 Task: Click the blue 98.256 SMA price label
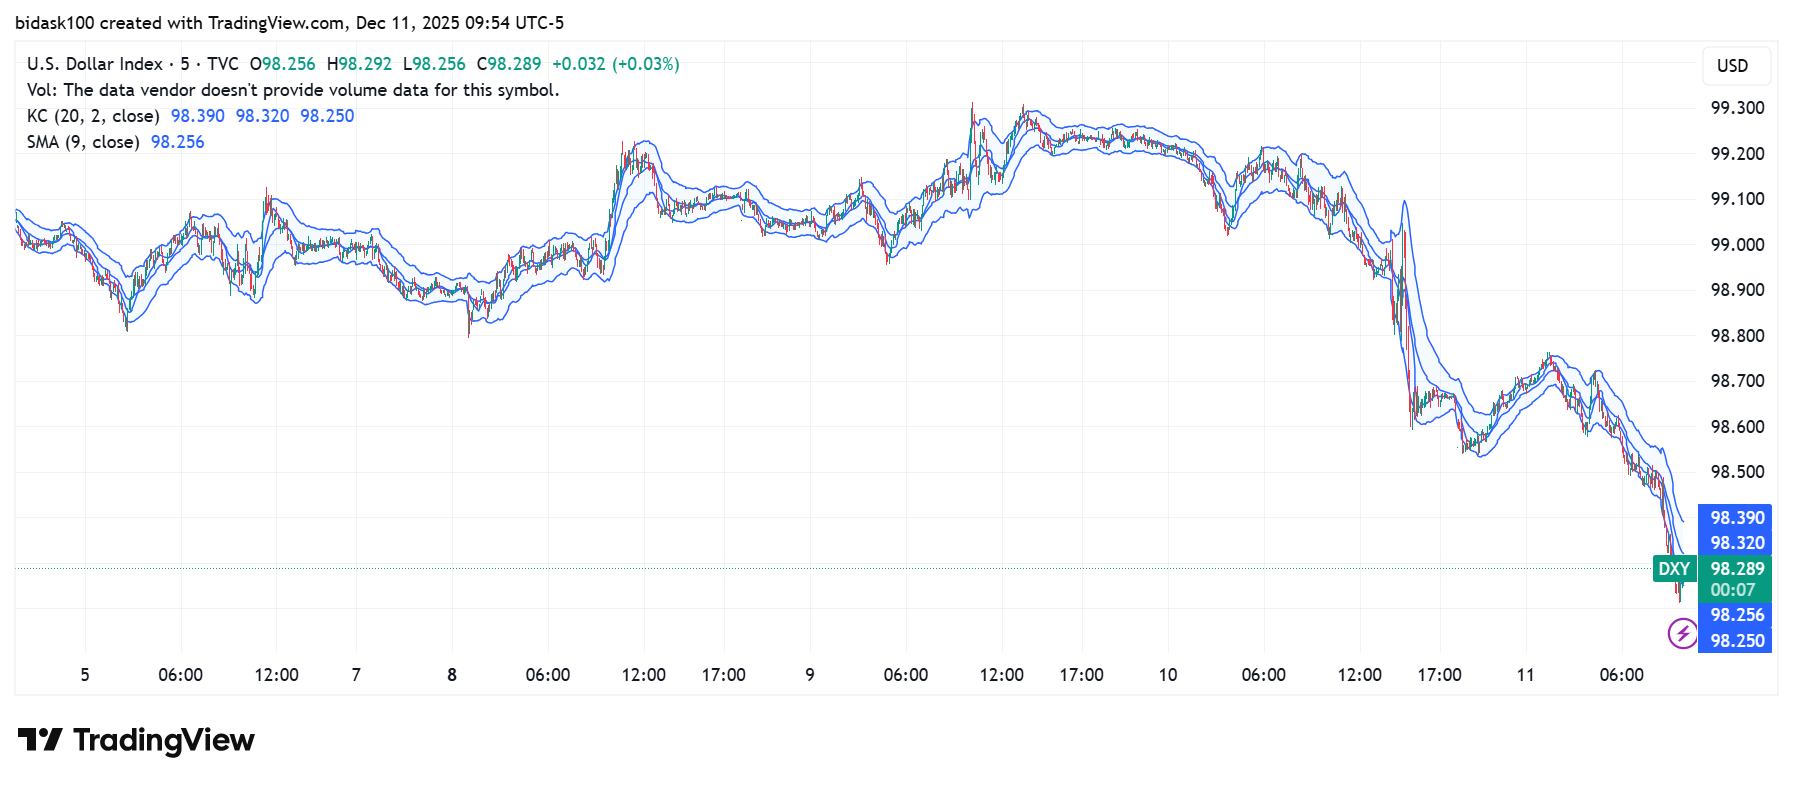pyautogui.click(x=1737, y=615)
